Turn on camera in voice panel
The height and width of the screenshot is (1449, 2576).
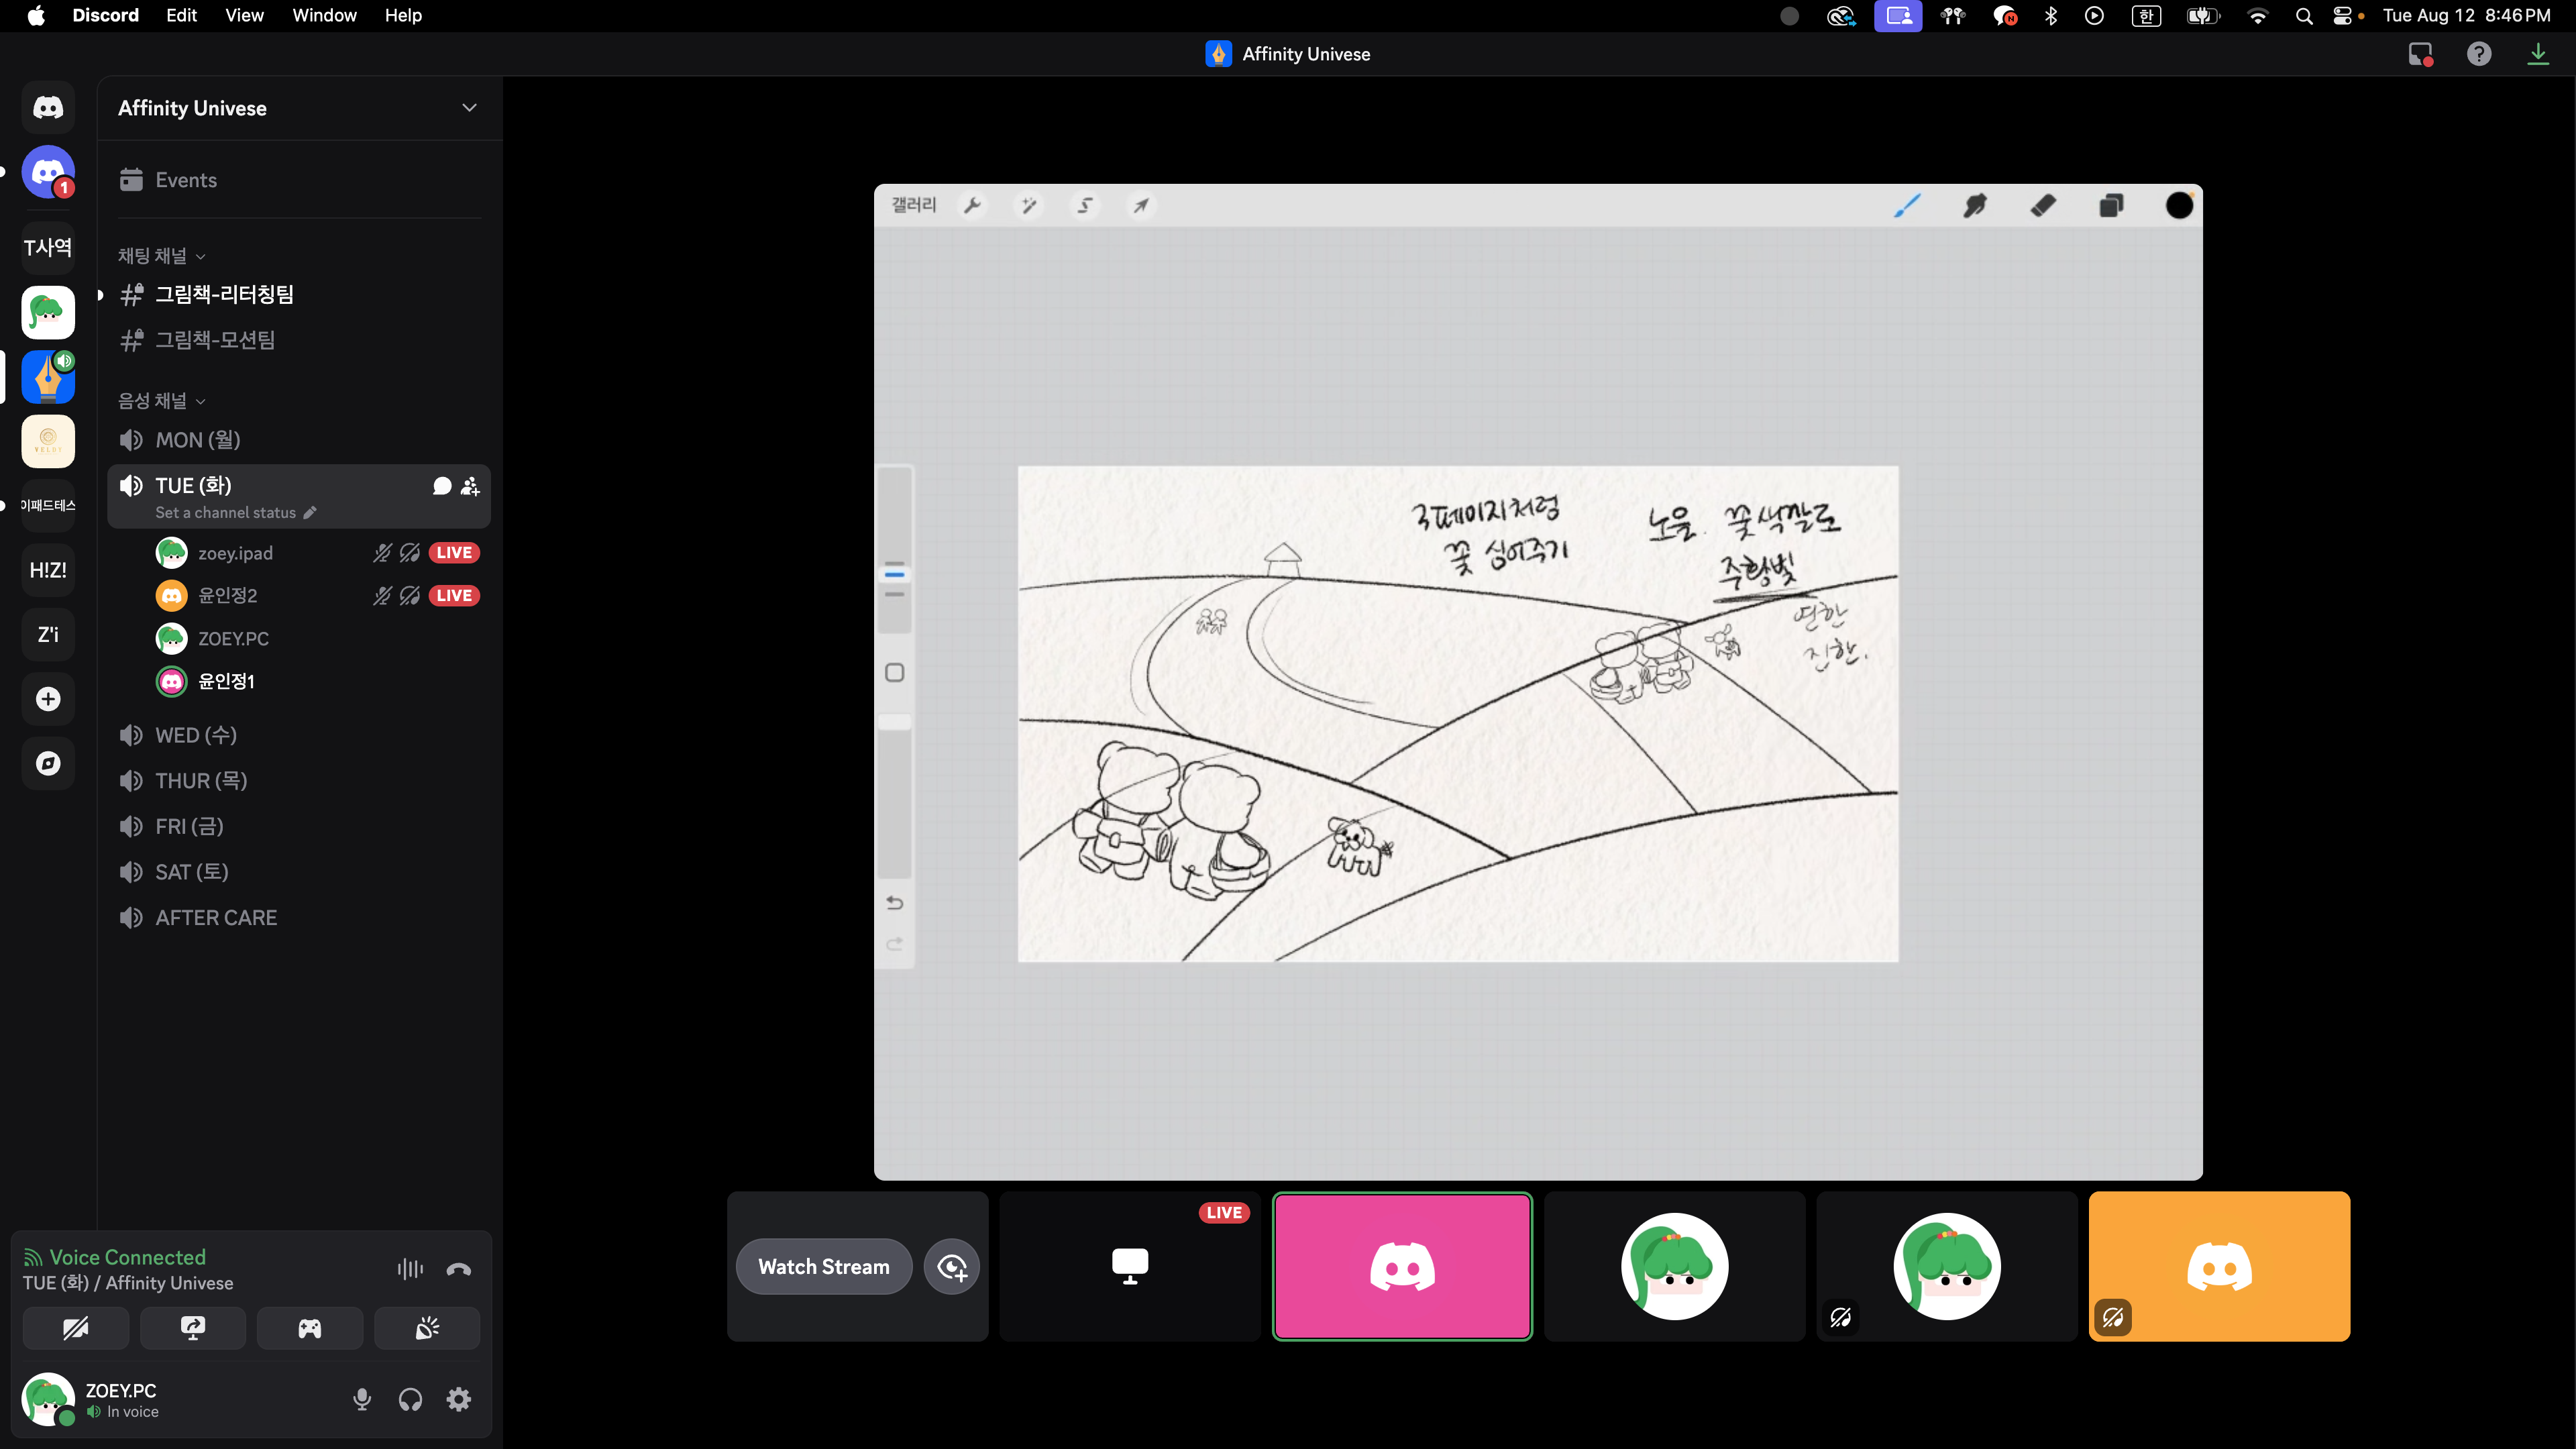click(x=76, y=1328)
